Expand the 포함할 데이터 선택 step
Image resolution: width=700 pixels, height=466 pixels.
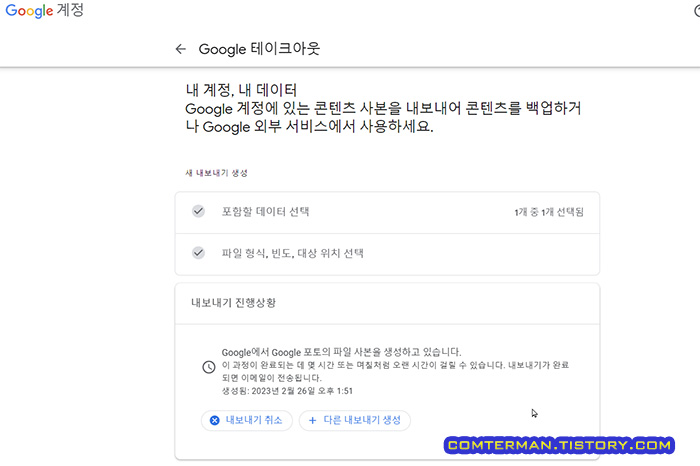coord(387,212)
